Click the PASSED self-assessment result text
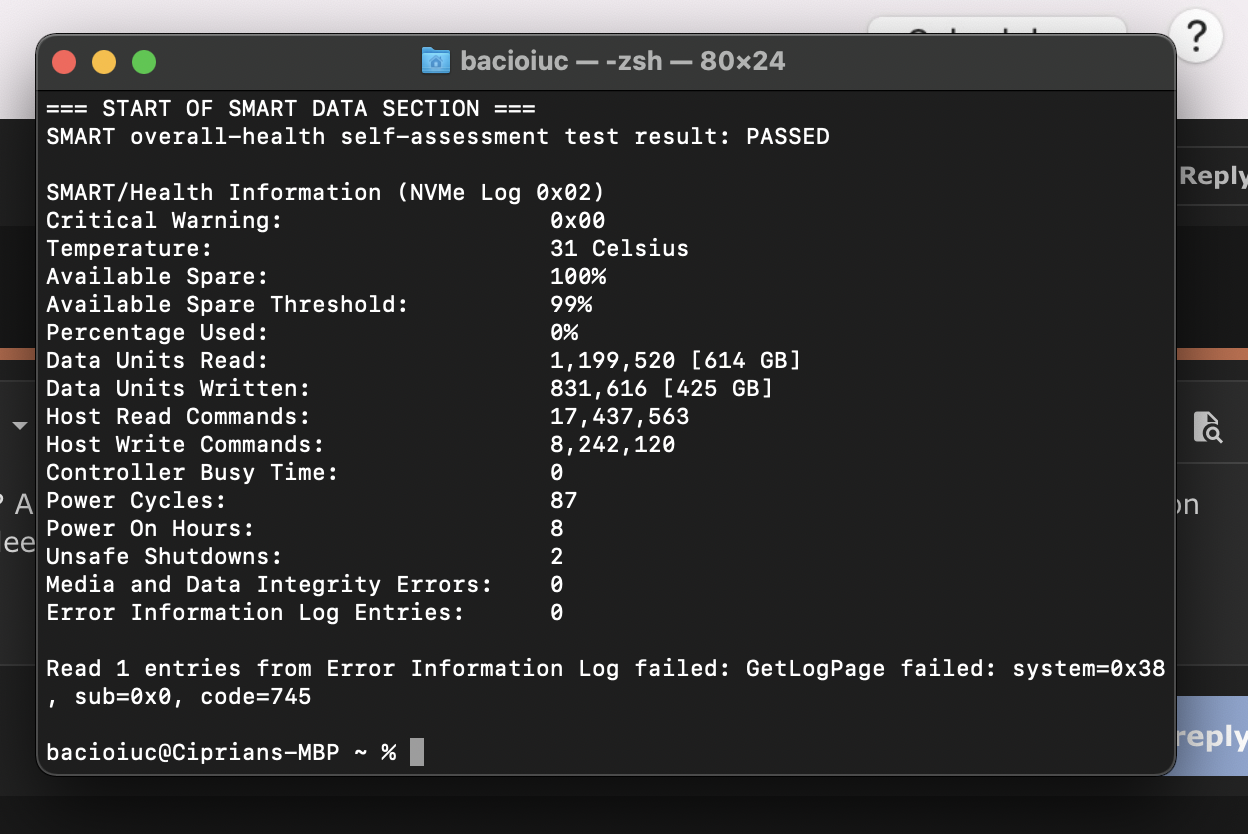1248x834 pixels. (x=787, y=136)
